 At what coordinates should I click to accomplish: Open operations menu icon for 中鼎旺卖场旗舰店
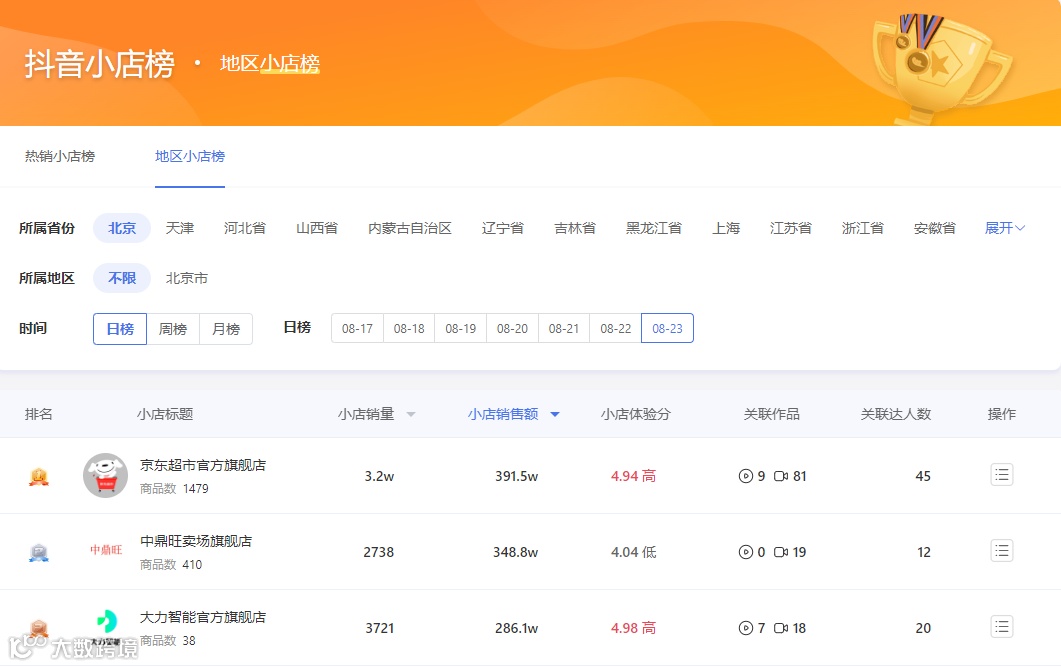1001,551
